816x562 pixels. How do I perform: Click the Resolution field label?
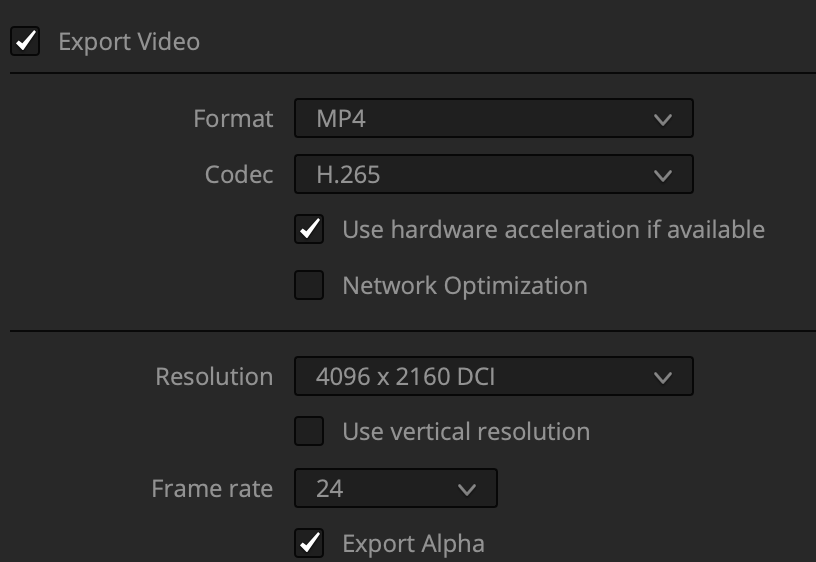(x=214, y=377)
